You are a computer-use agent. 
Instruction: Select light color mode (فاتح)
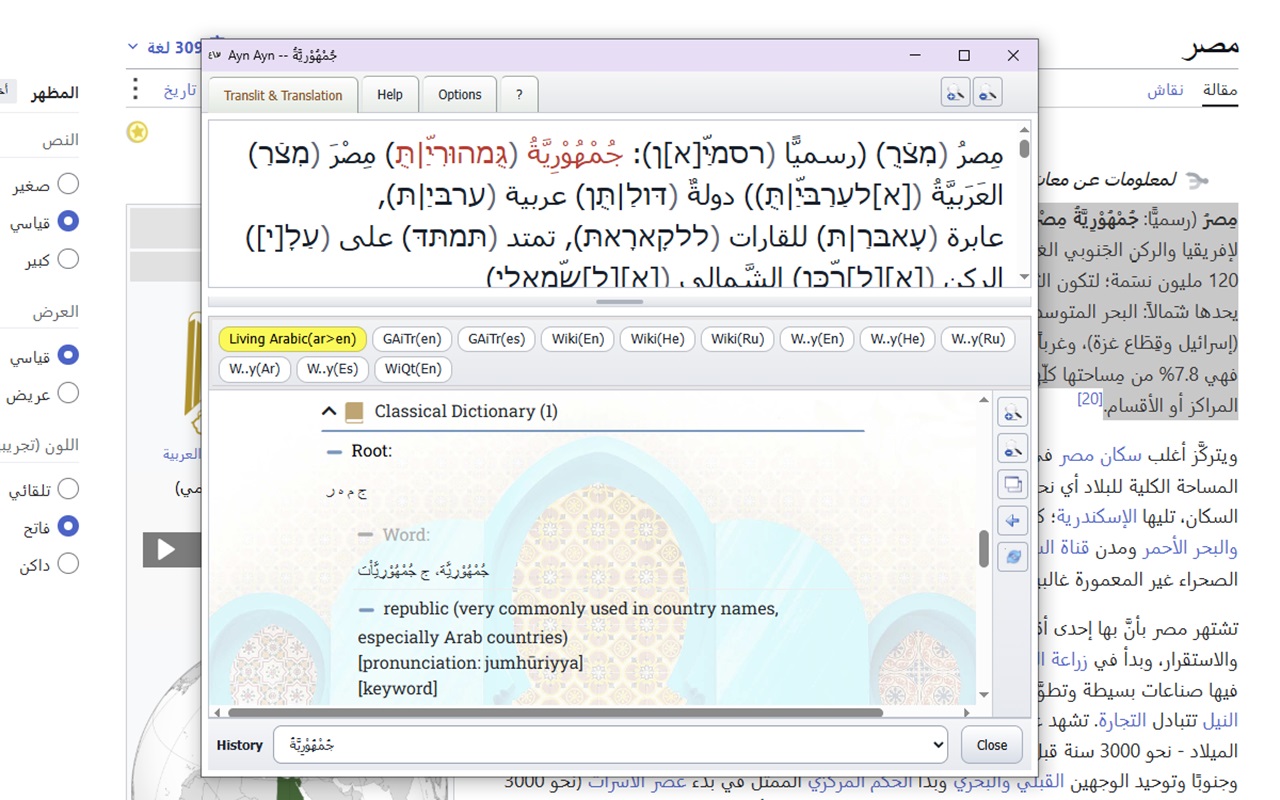point(68,526)
